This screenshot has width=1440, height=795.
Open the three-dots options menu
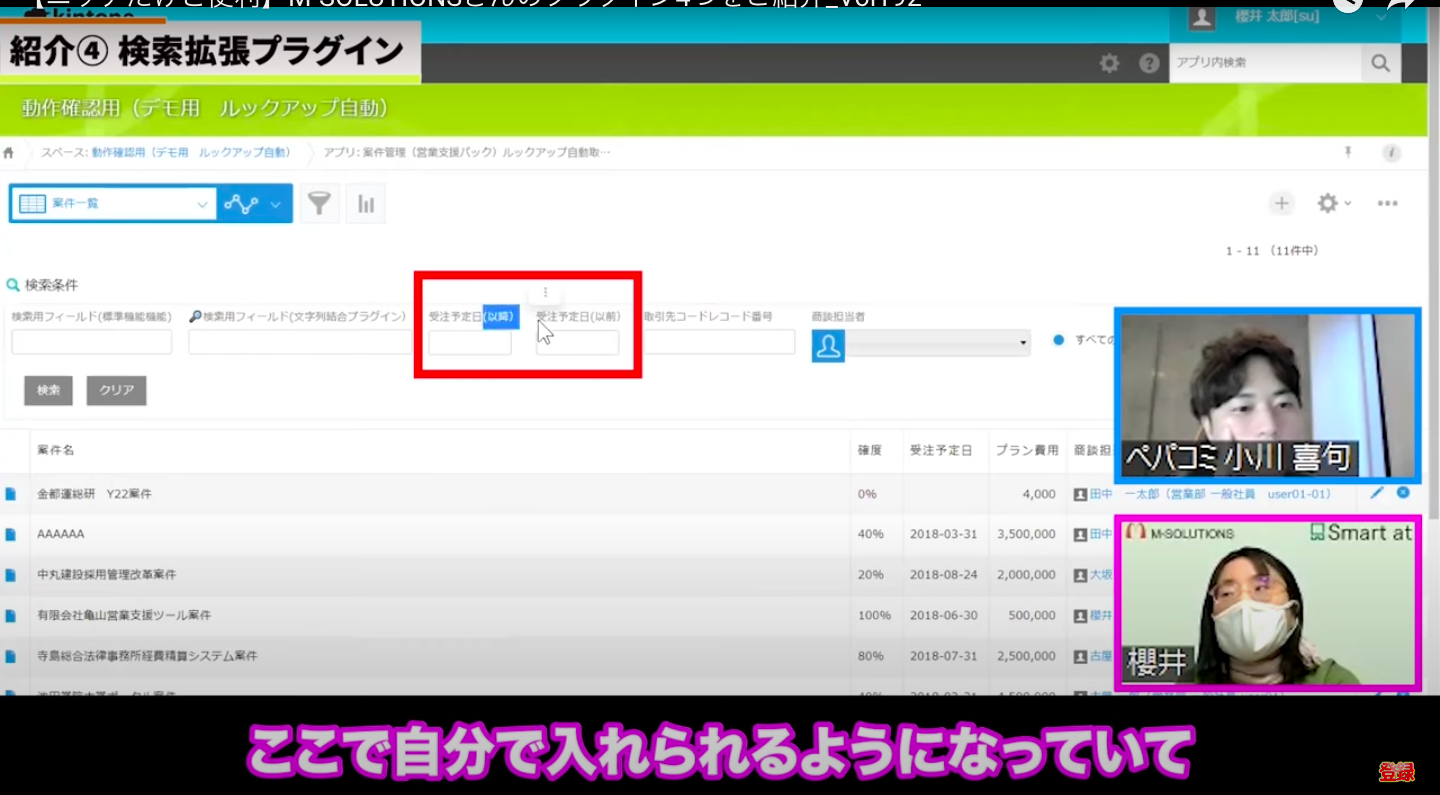point(1387,204)
